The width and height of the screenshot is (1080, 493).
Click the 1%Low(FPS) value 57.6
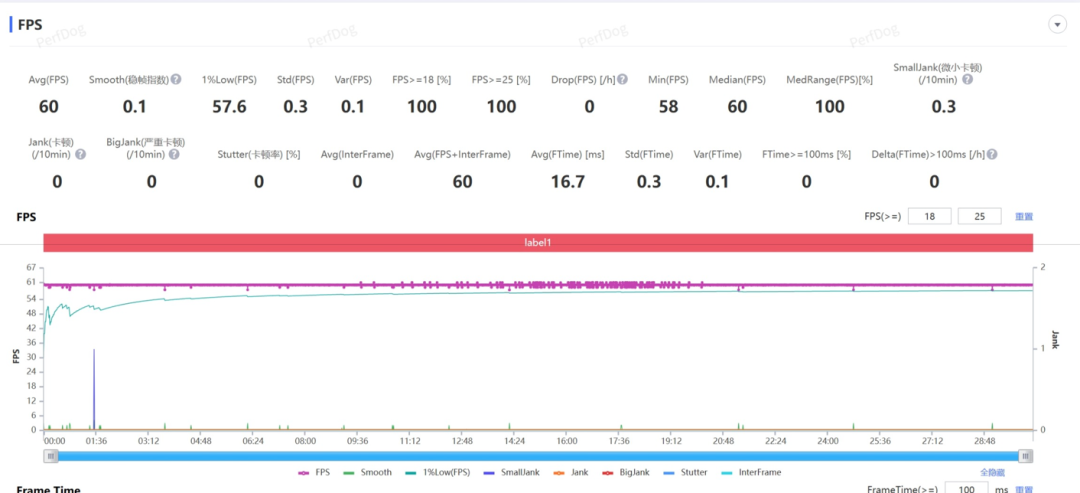[x=229, y=107]
